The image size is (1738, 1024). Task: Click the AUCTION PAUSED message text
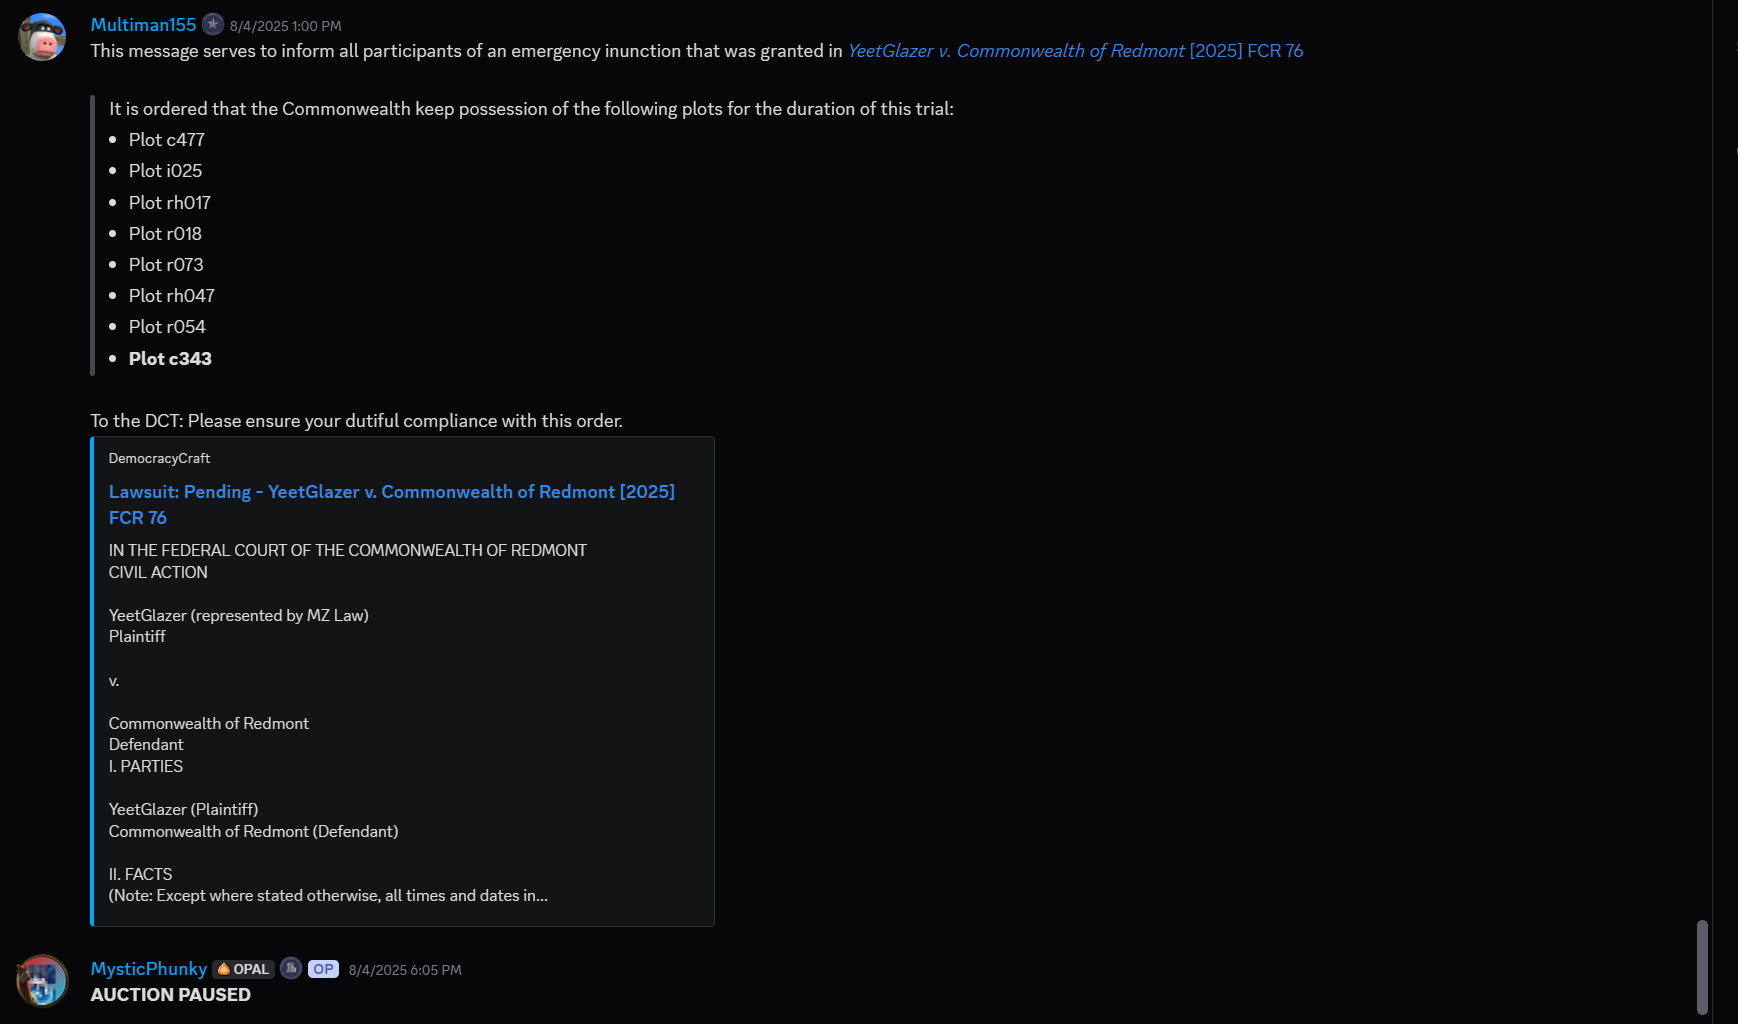[x=170, y=995]
